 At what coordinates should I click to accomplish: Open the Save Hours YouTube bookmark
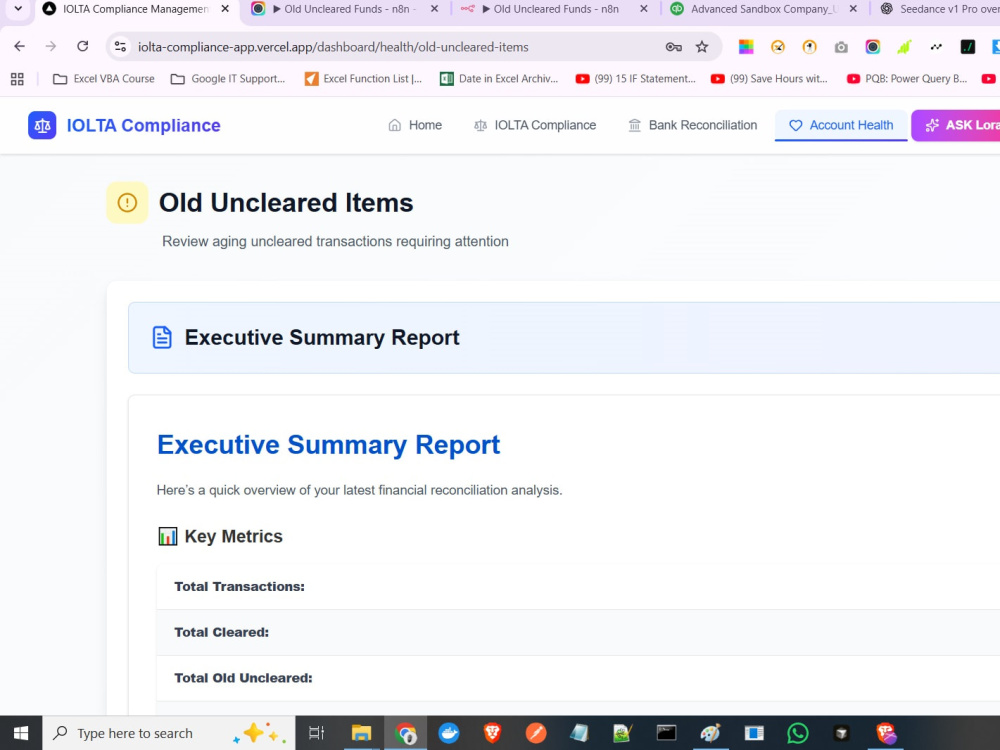pyautogui.click(x=770, y=79)
